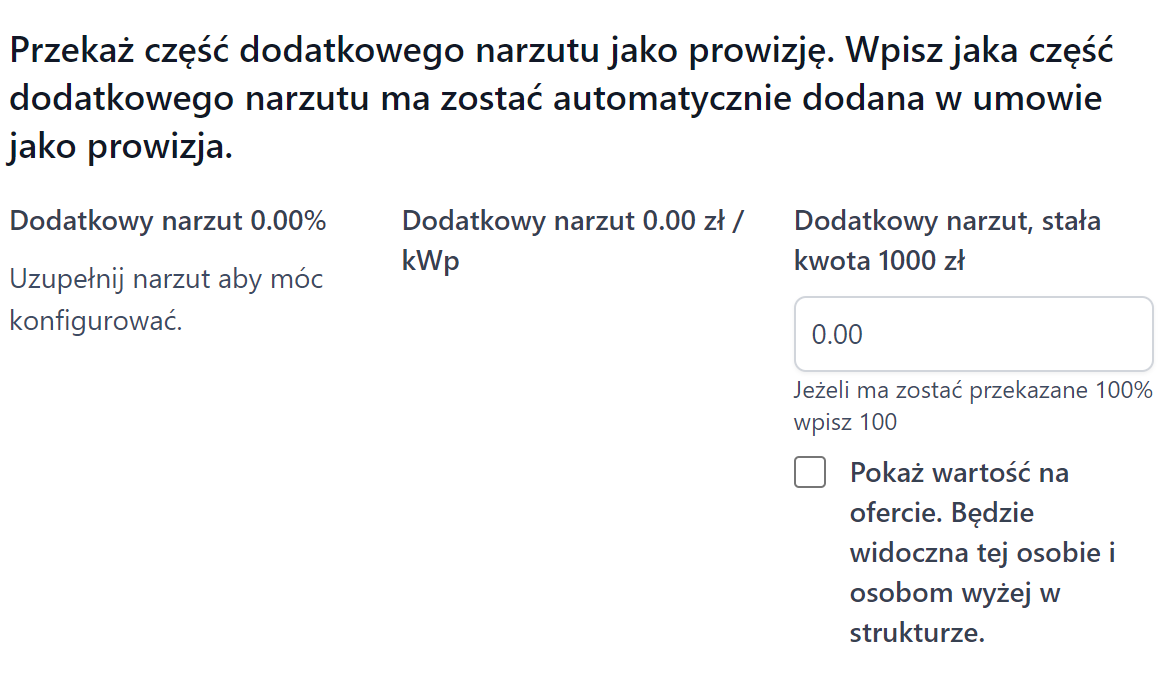Click the 'kWp' unit text
Image resolution: width=1174 pixels, height=693 pixels.
click(x=430, y=262)
